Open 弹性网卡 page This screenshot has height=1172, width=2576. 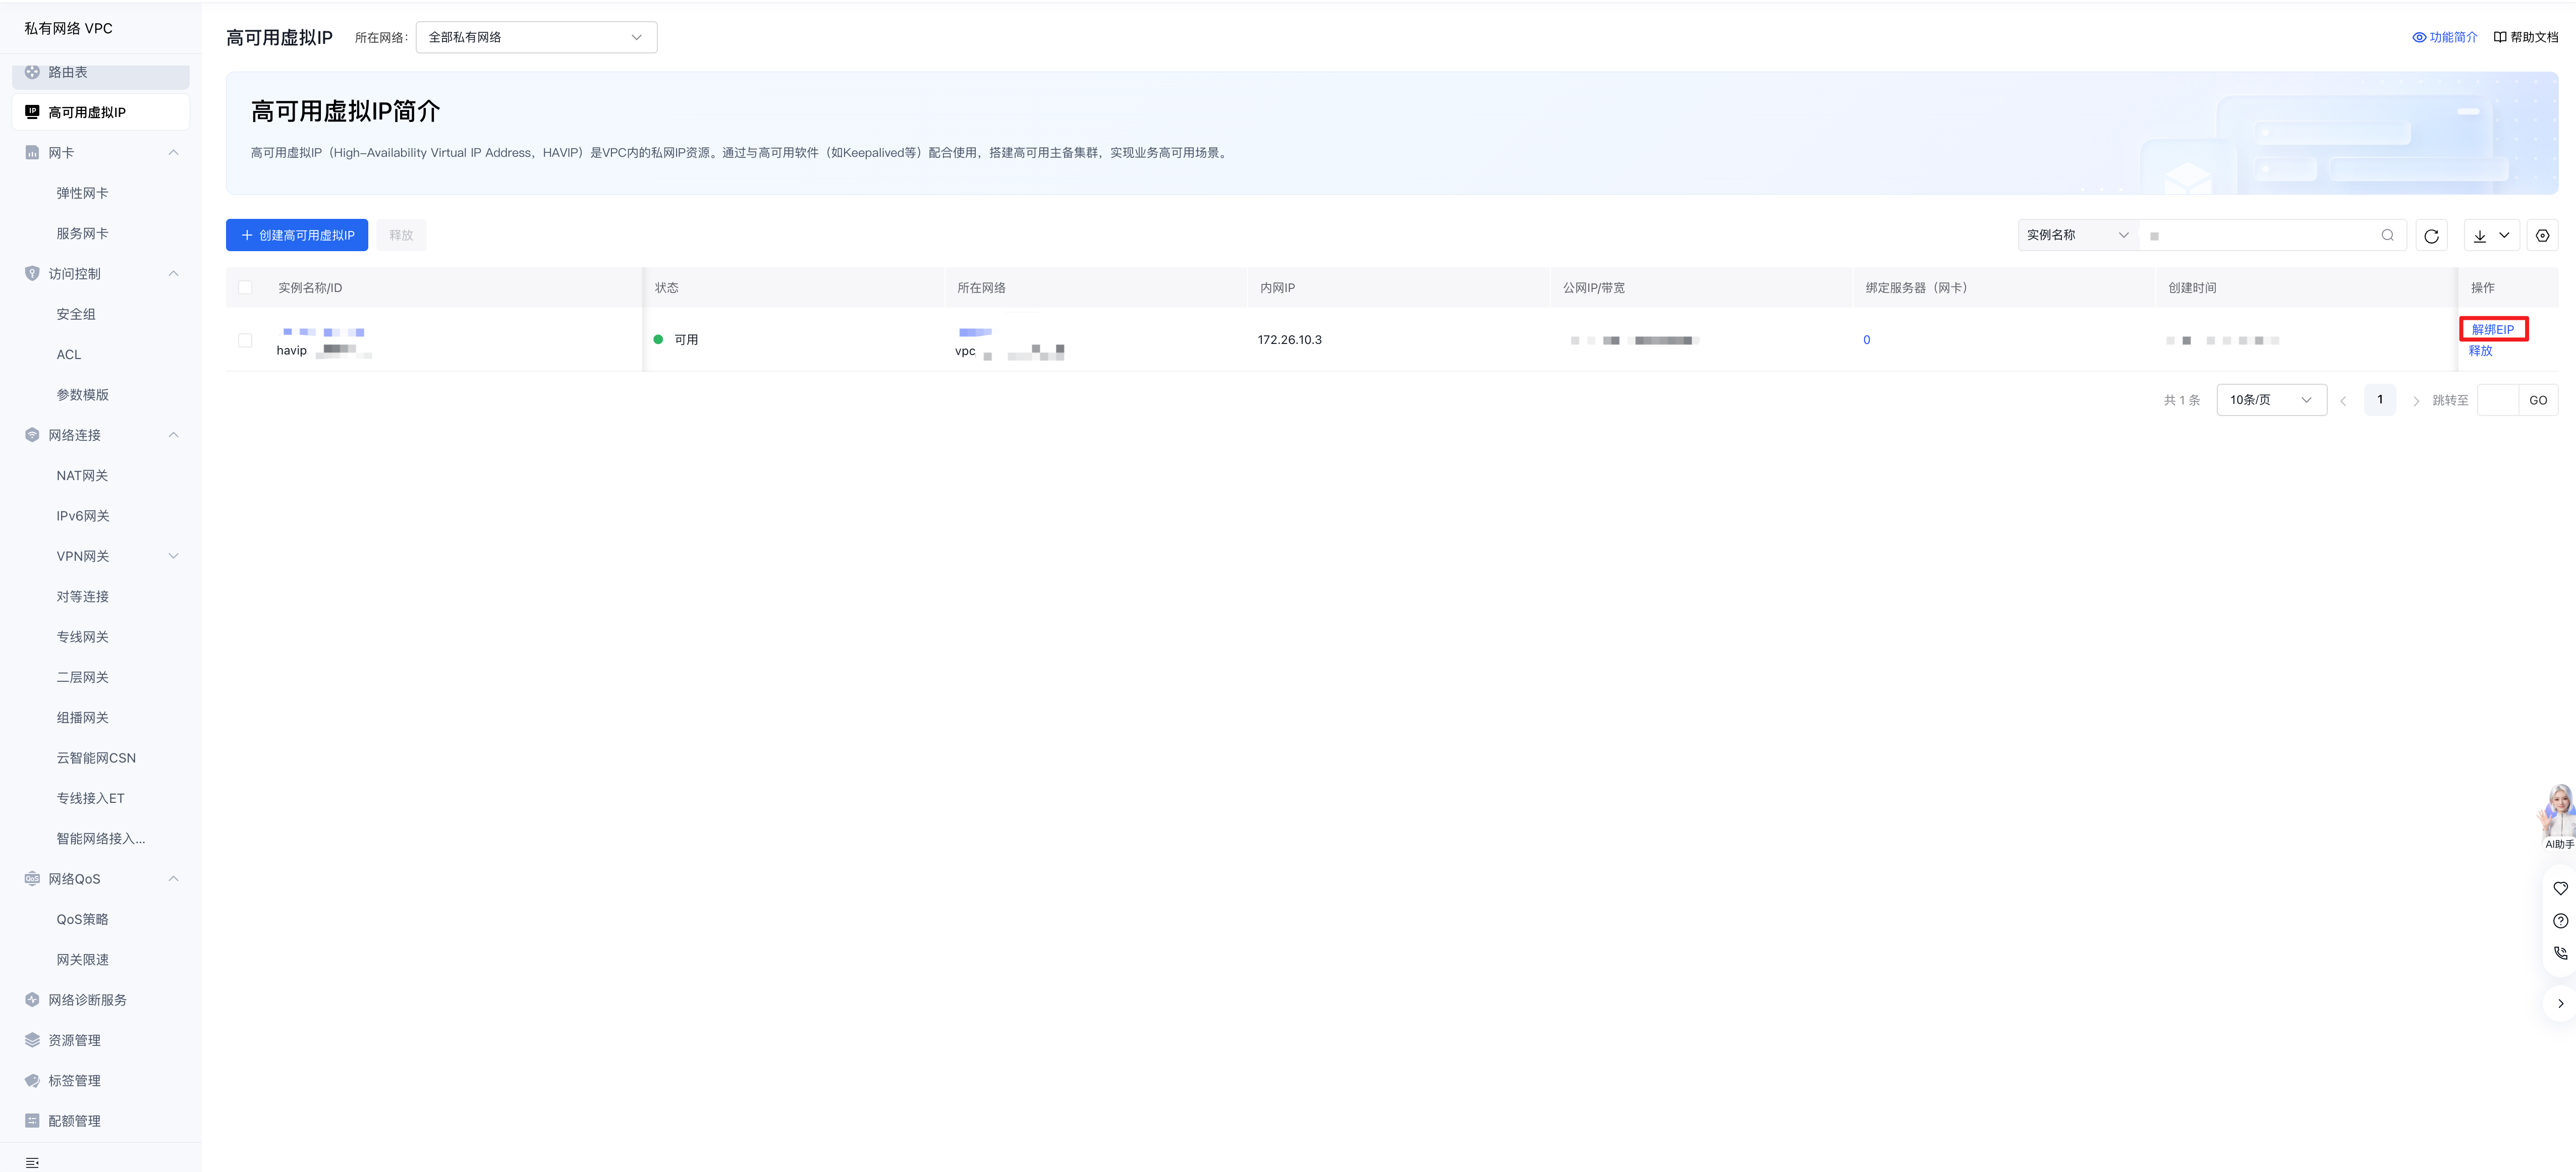(82, 193)
